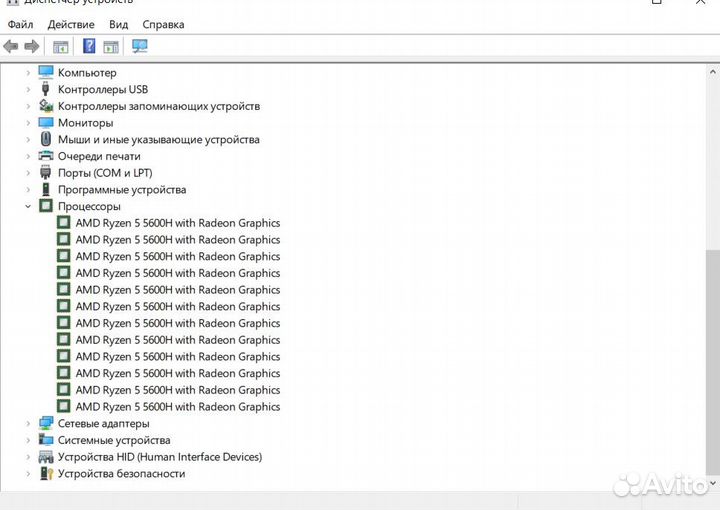The width and height of the screenshot is (720, 510).
Task: Click the scan for hardware changes icon
Action: [140, 46]
